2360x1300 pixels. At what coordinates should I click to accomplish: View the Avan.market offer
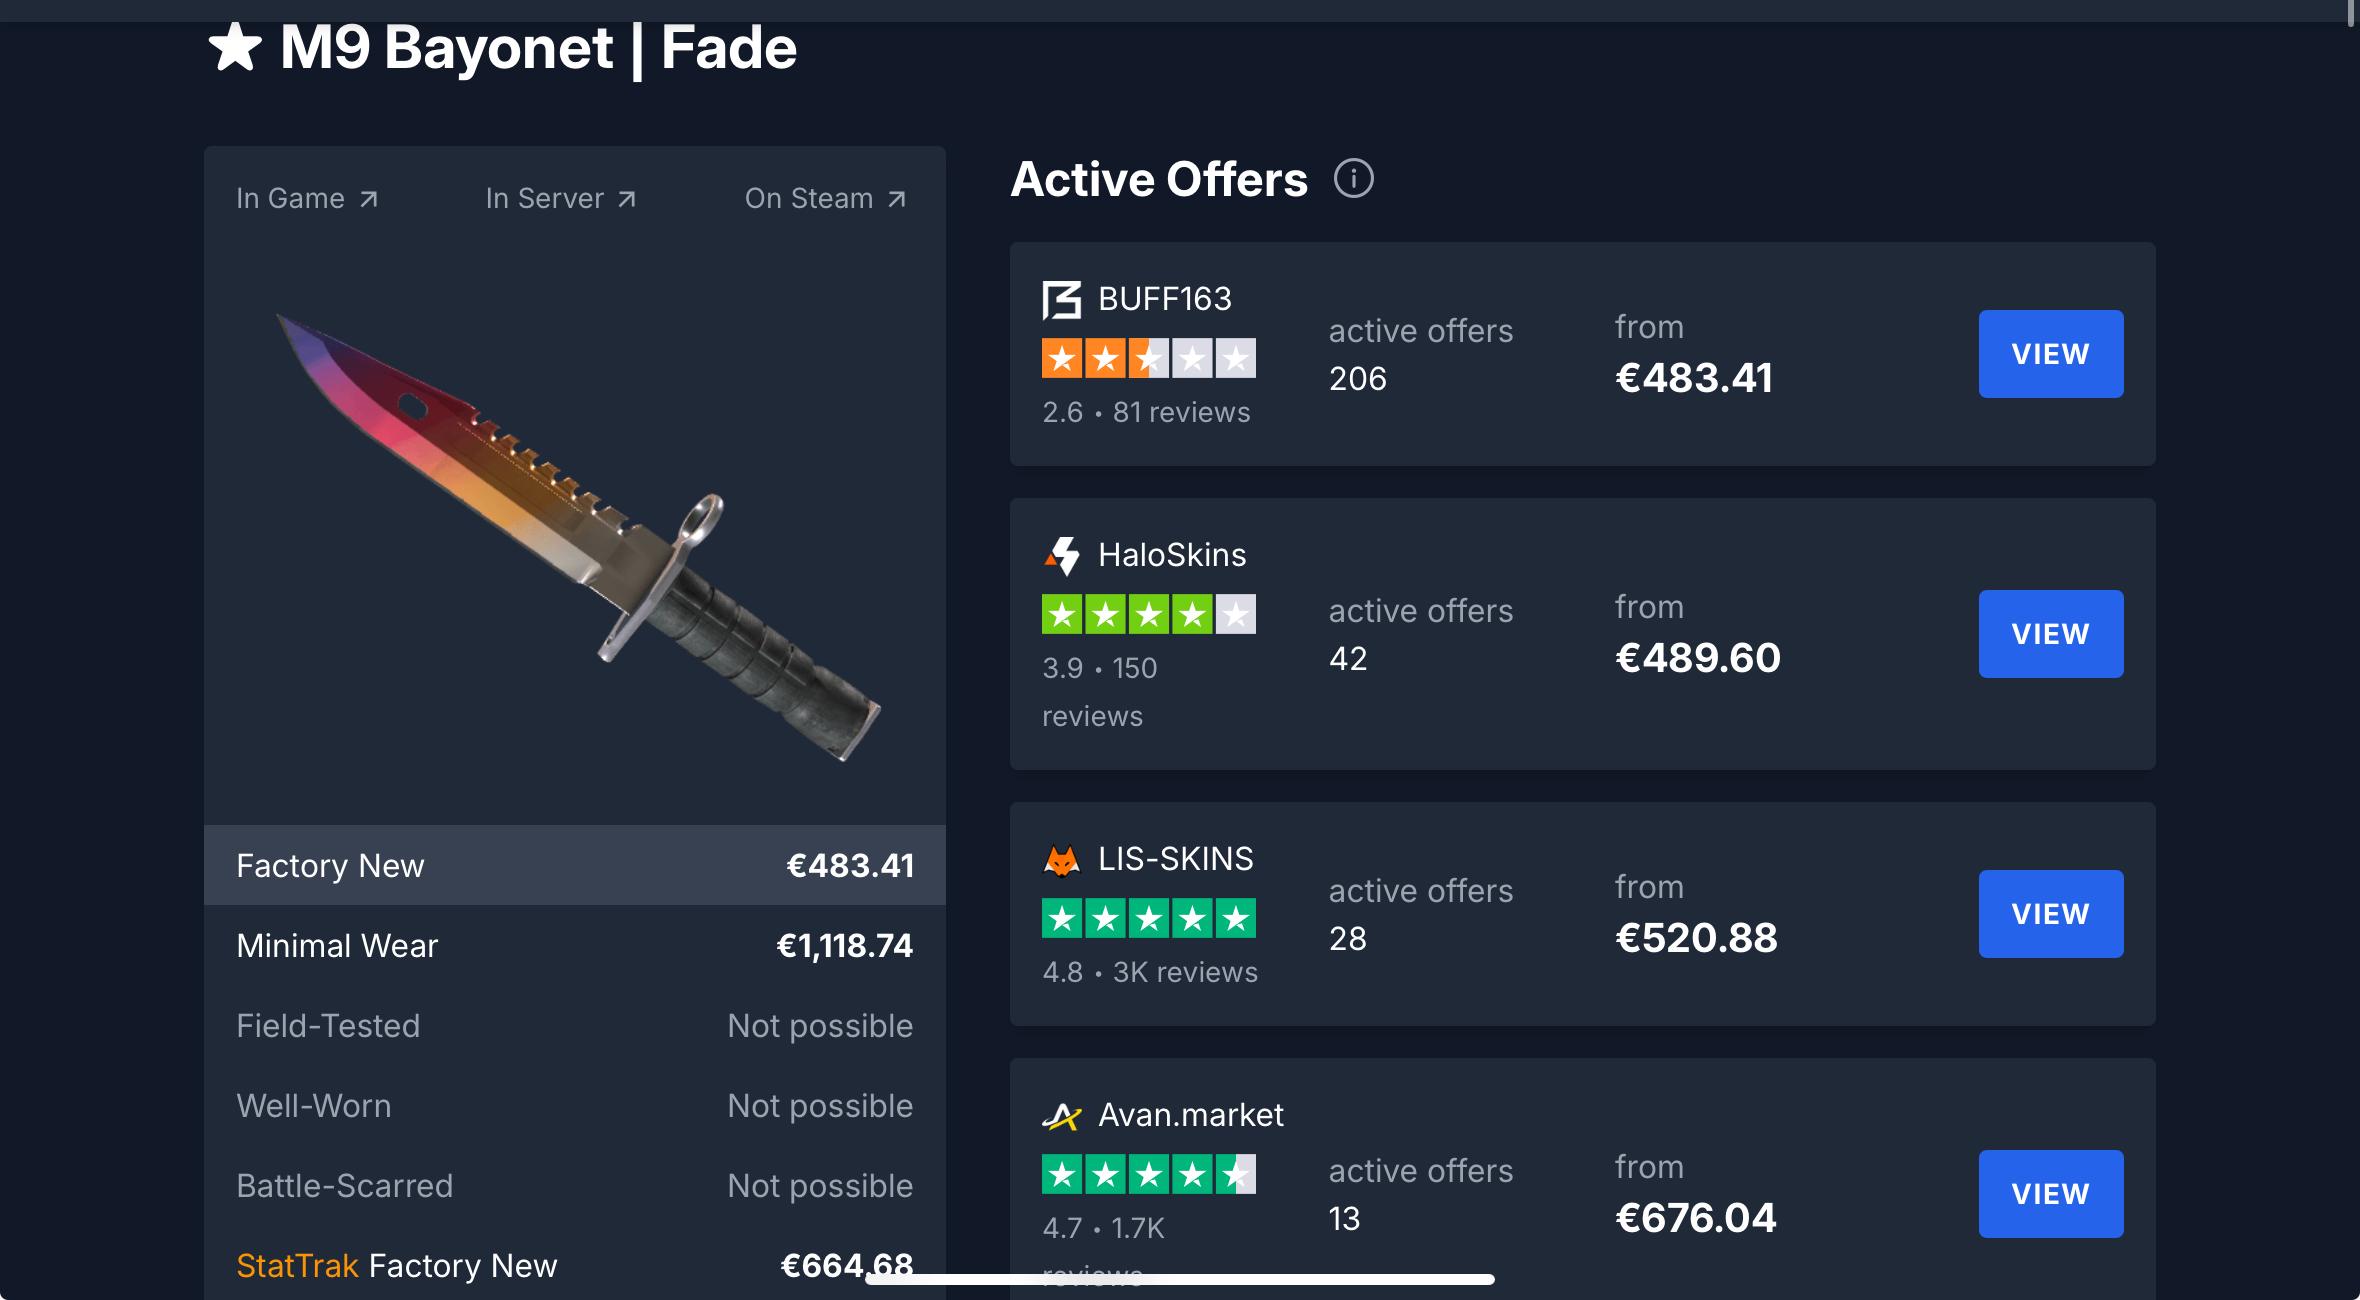pyautogui.click(x=2050, y=1194)
